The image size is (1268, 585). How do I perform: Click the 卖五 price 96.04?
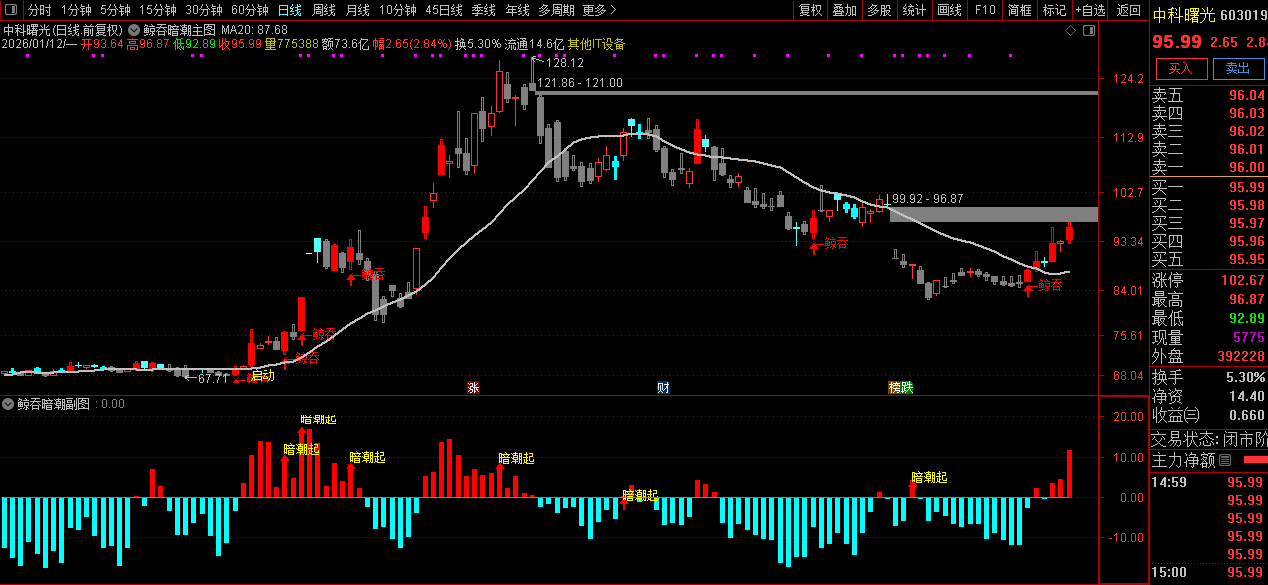(x=1245, y=95)
